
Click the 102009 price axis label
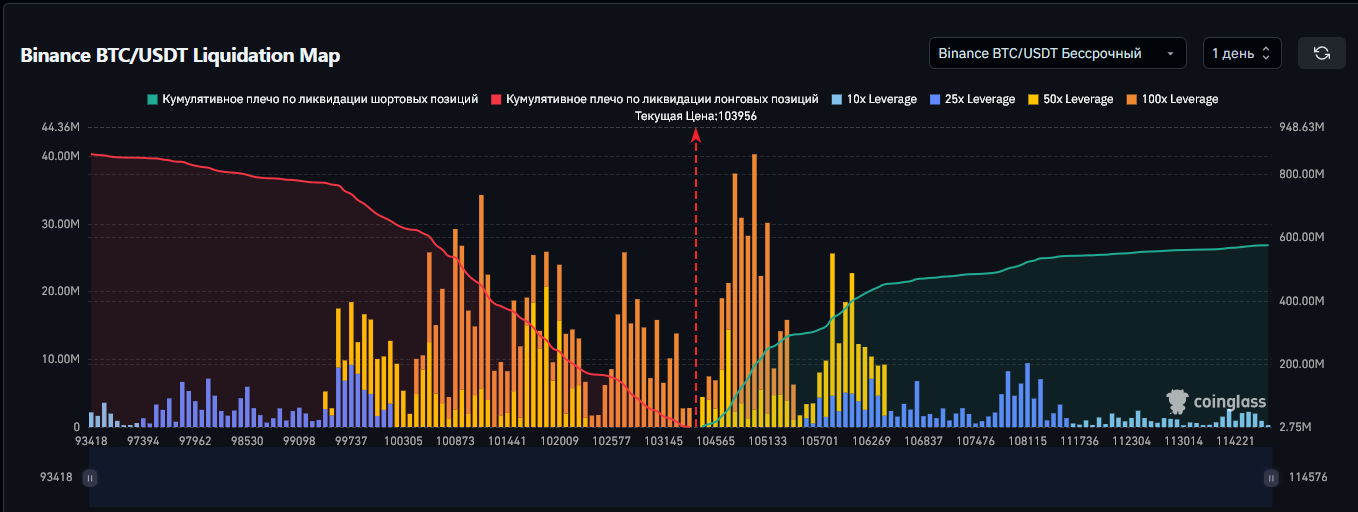tap(560, 441)
